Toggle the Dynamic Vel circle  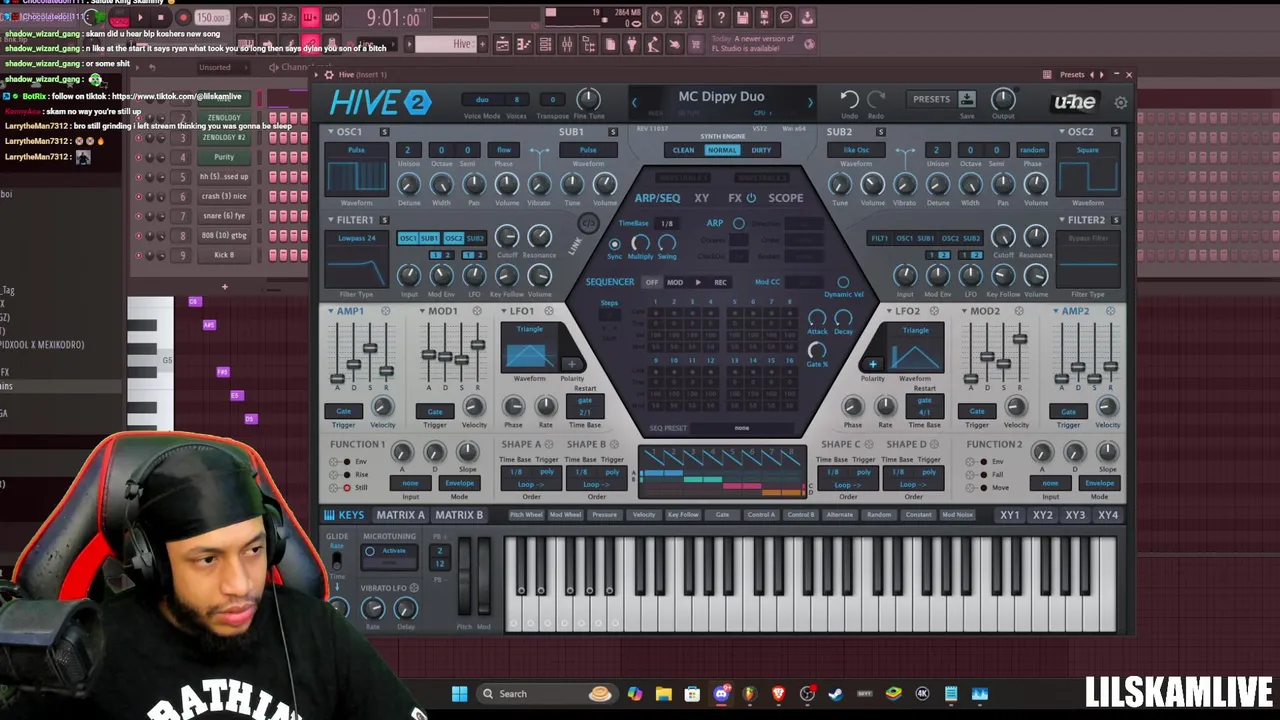(x=843, y=282)
